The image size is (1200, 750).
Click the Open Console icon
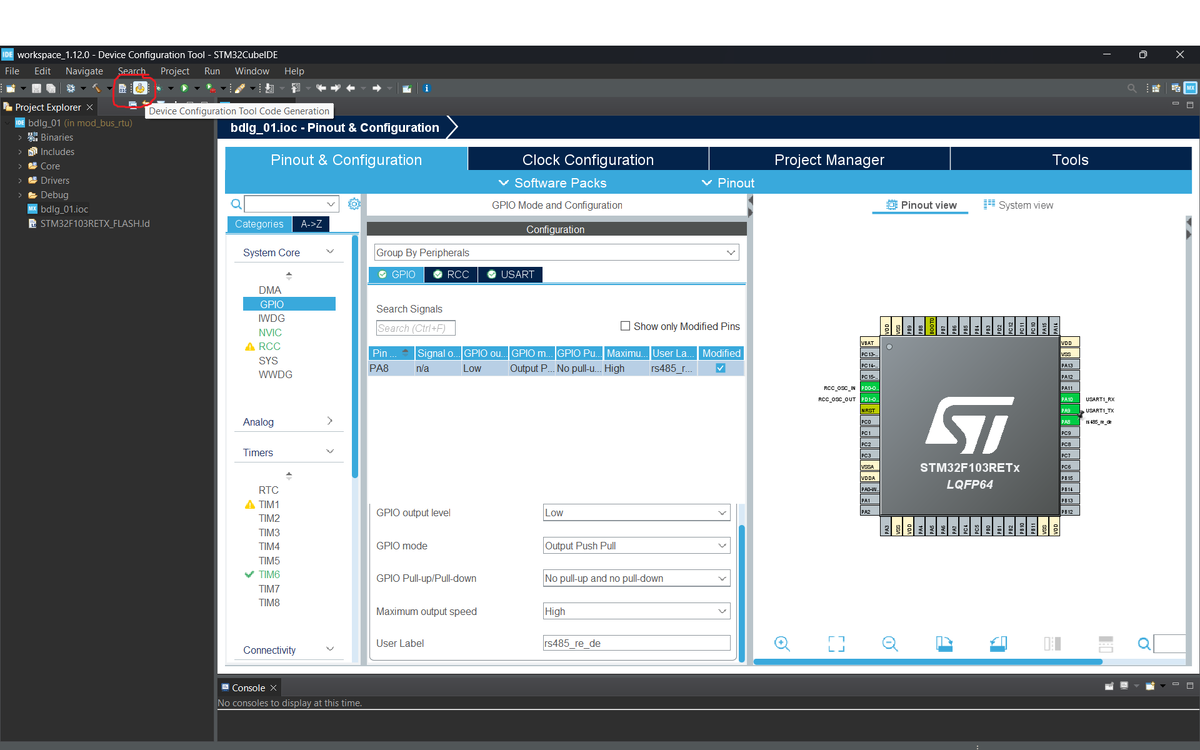(x=1150, y=686)
